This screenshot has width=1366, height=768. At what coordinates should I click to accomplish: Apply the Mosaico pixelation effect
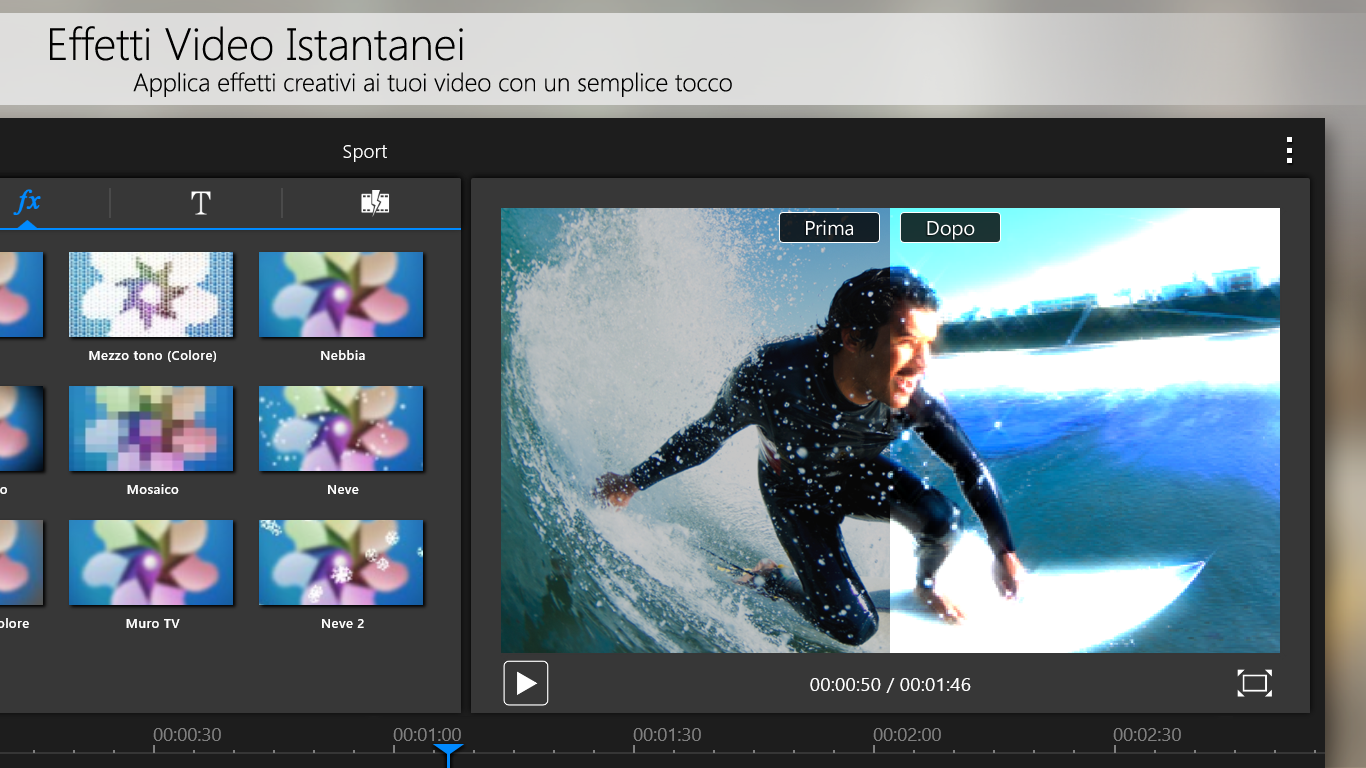151,428
